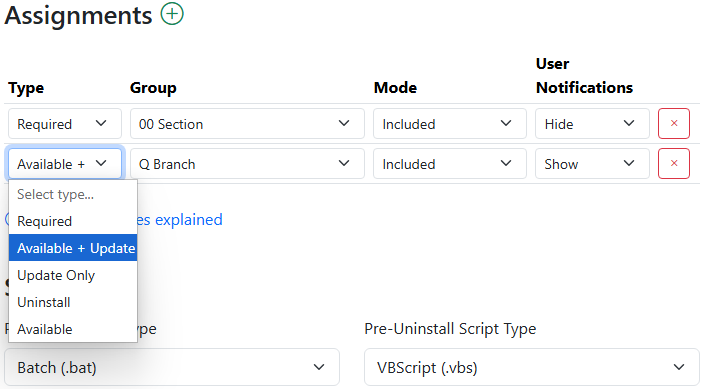Open the VBScript (.vbs) script type dropdown
Image resolution: width=706 pixels, height=389 pixels.
click(532, 367)
